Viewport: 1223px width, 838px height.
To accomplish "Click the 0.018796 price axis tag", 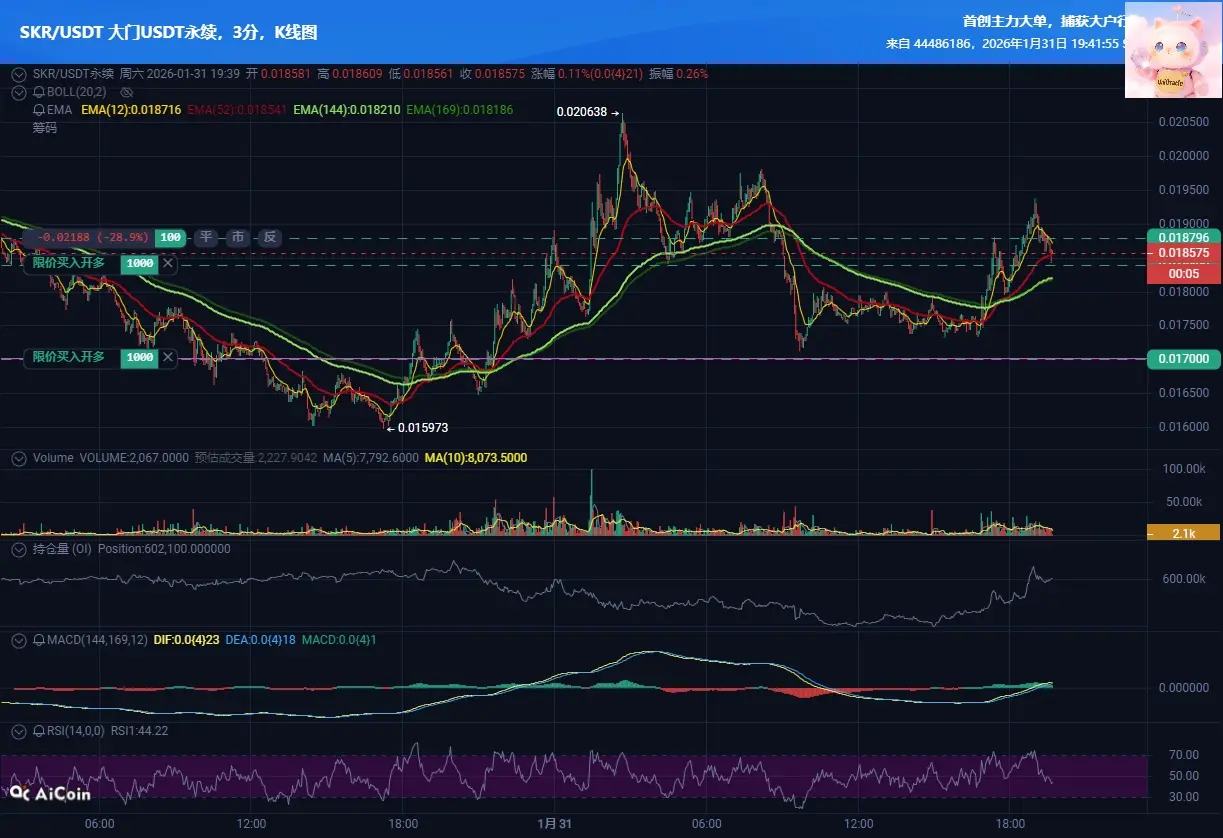I will 1182,238.
